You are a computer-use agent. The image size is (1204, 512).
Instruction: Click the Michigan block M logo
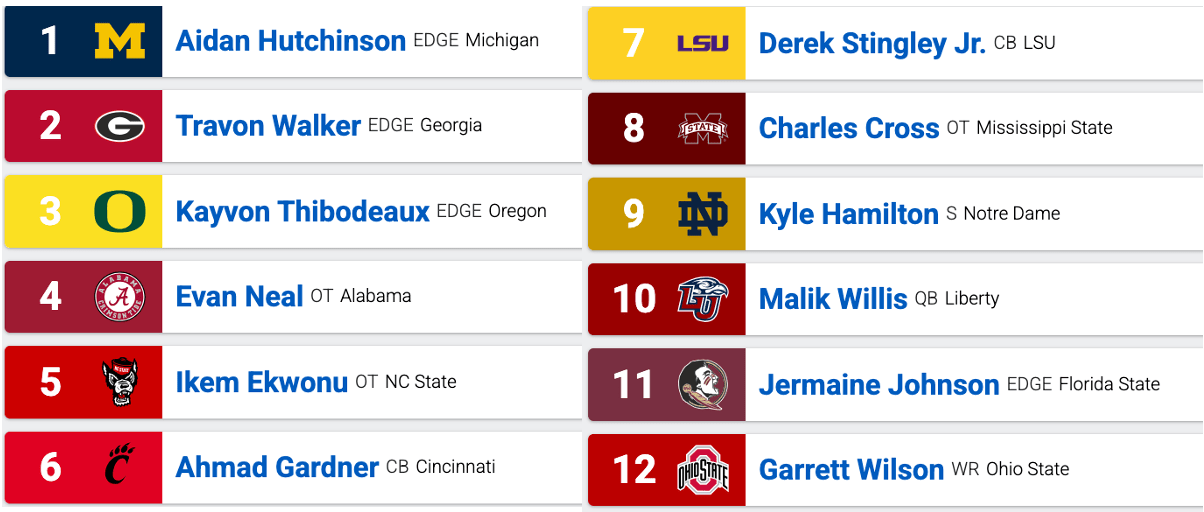[x=120, y=41]
